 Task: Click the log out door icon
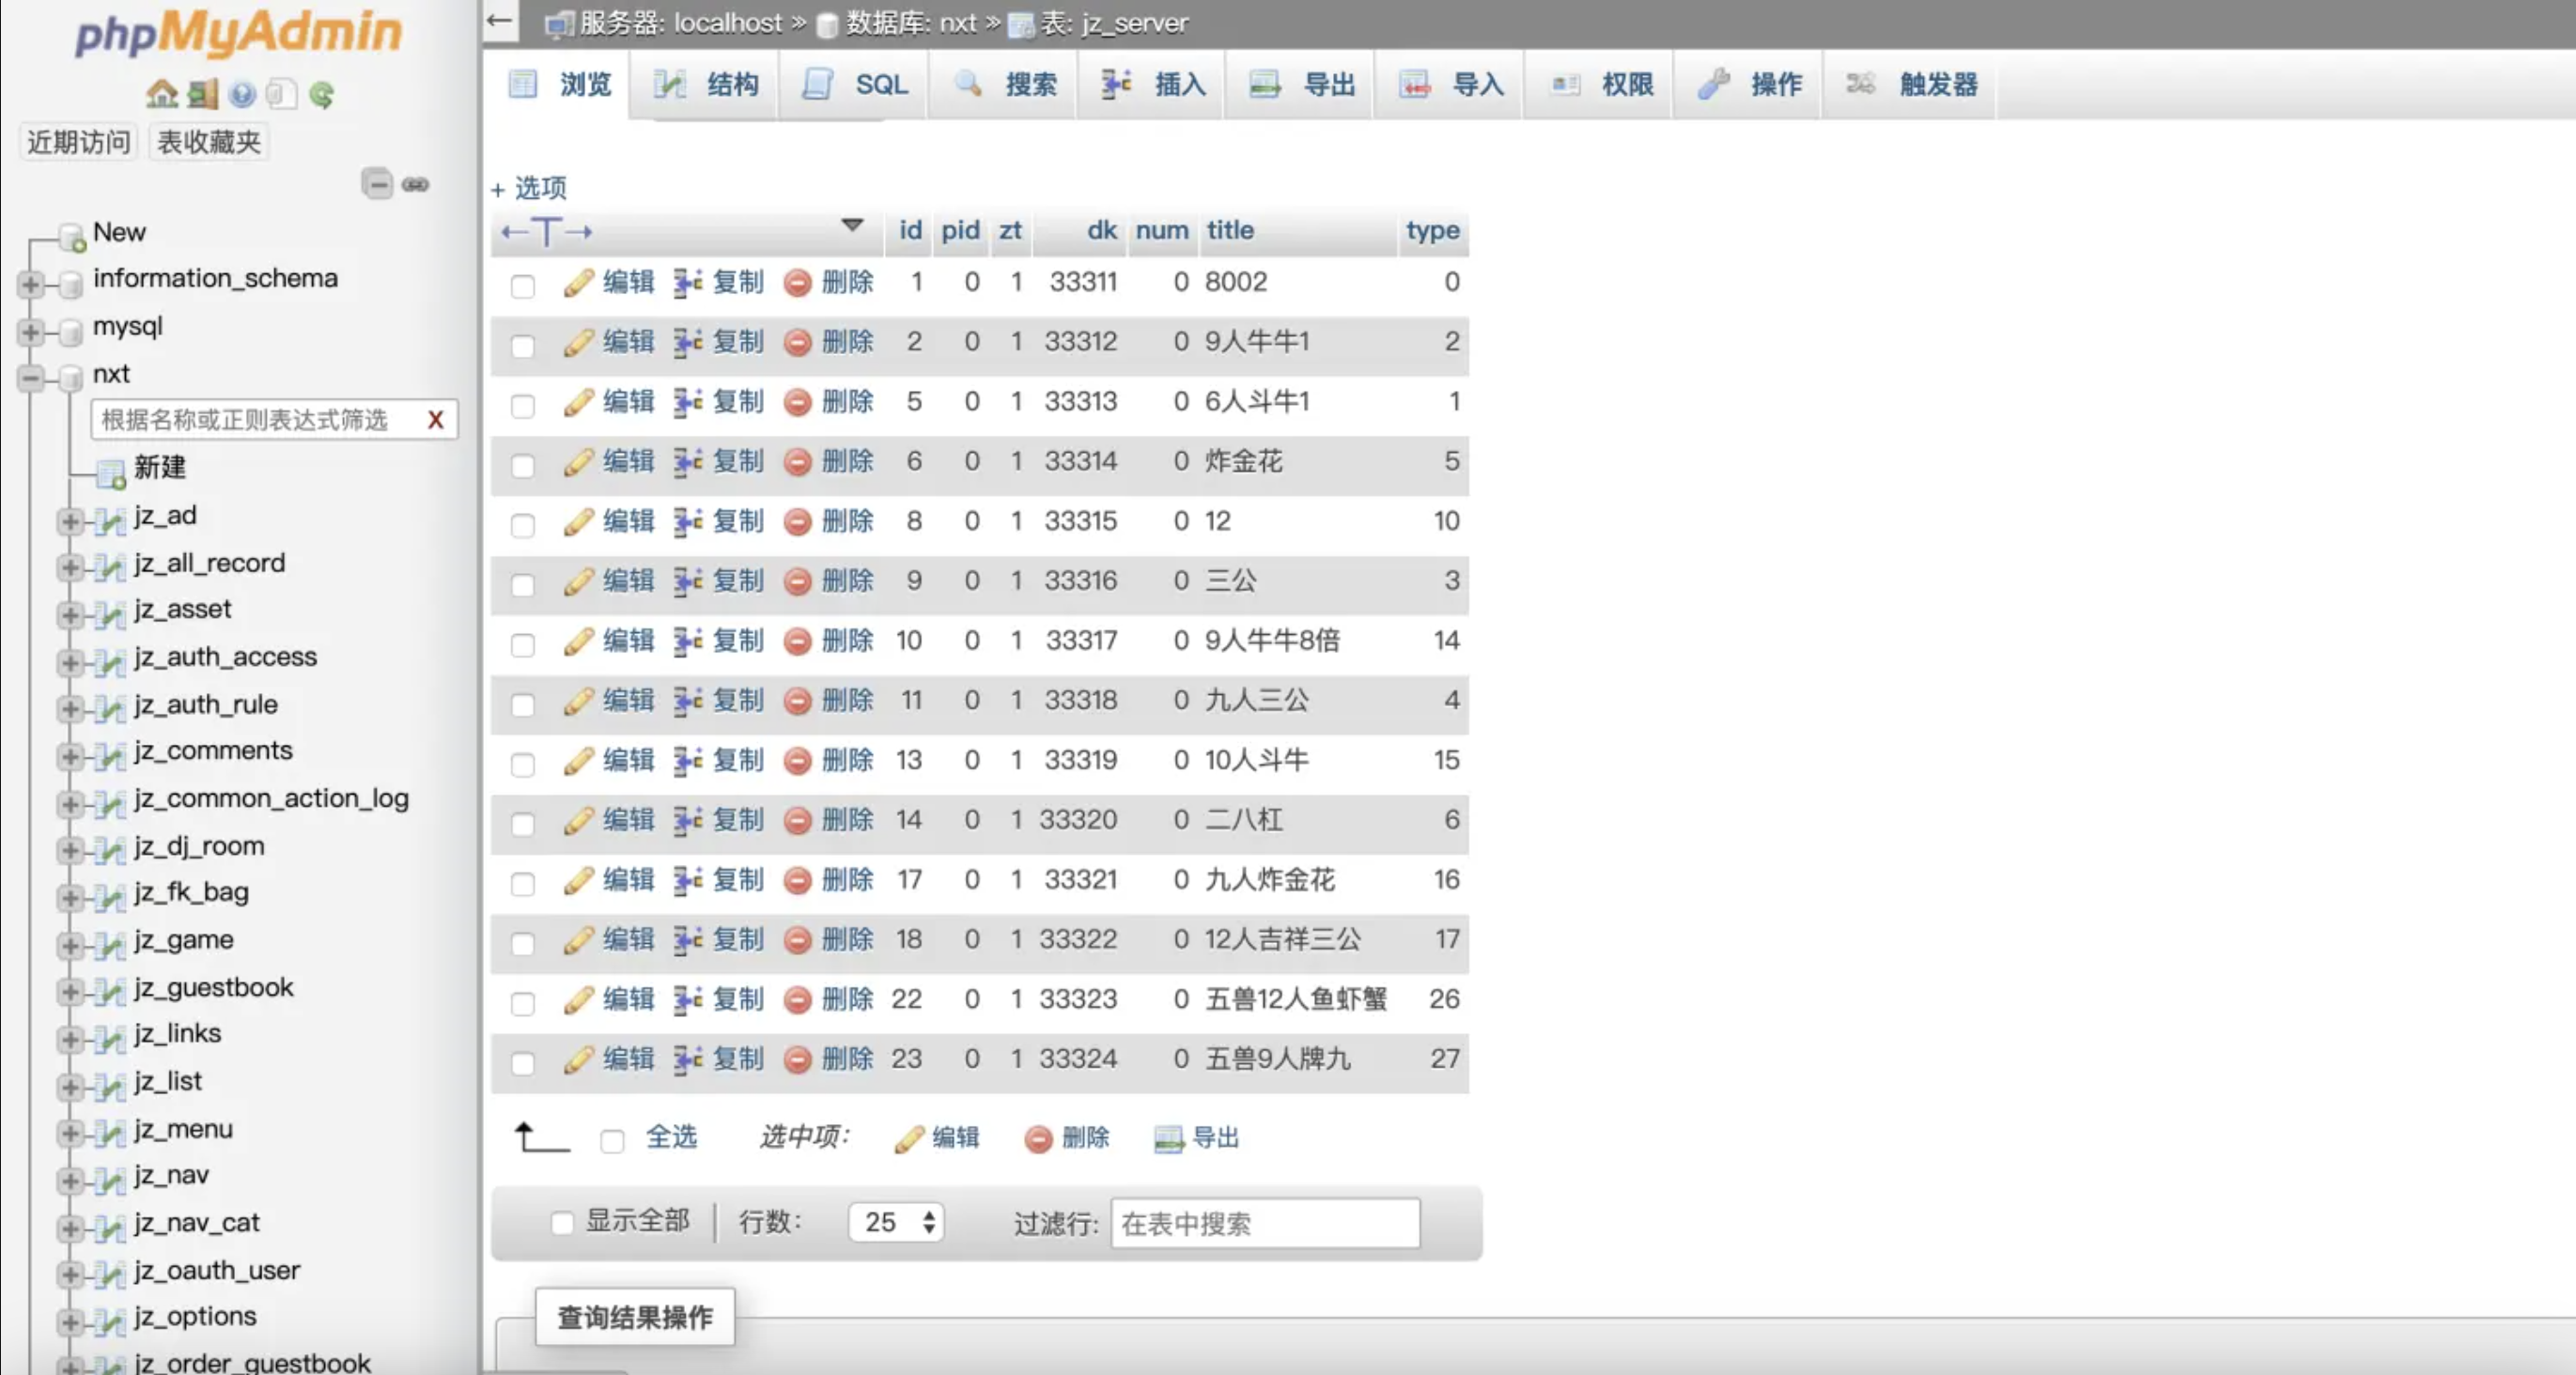pos(202,94)
